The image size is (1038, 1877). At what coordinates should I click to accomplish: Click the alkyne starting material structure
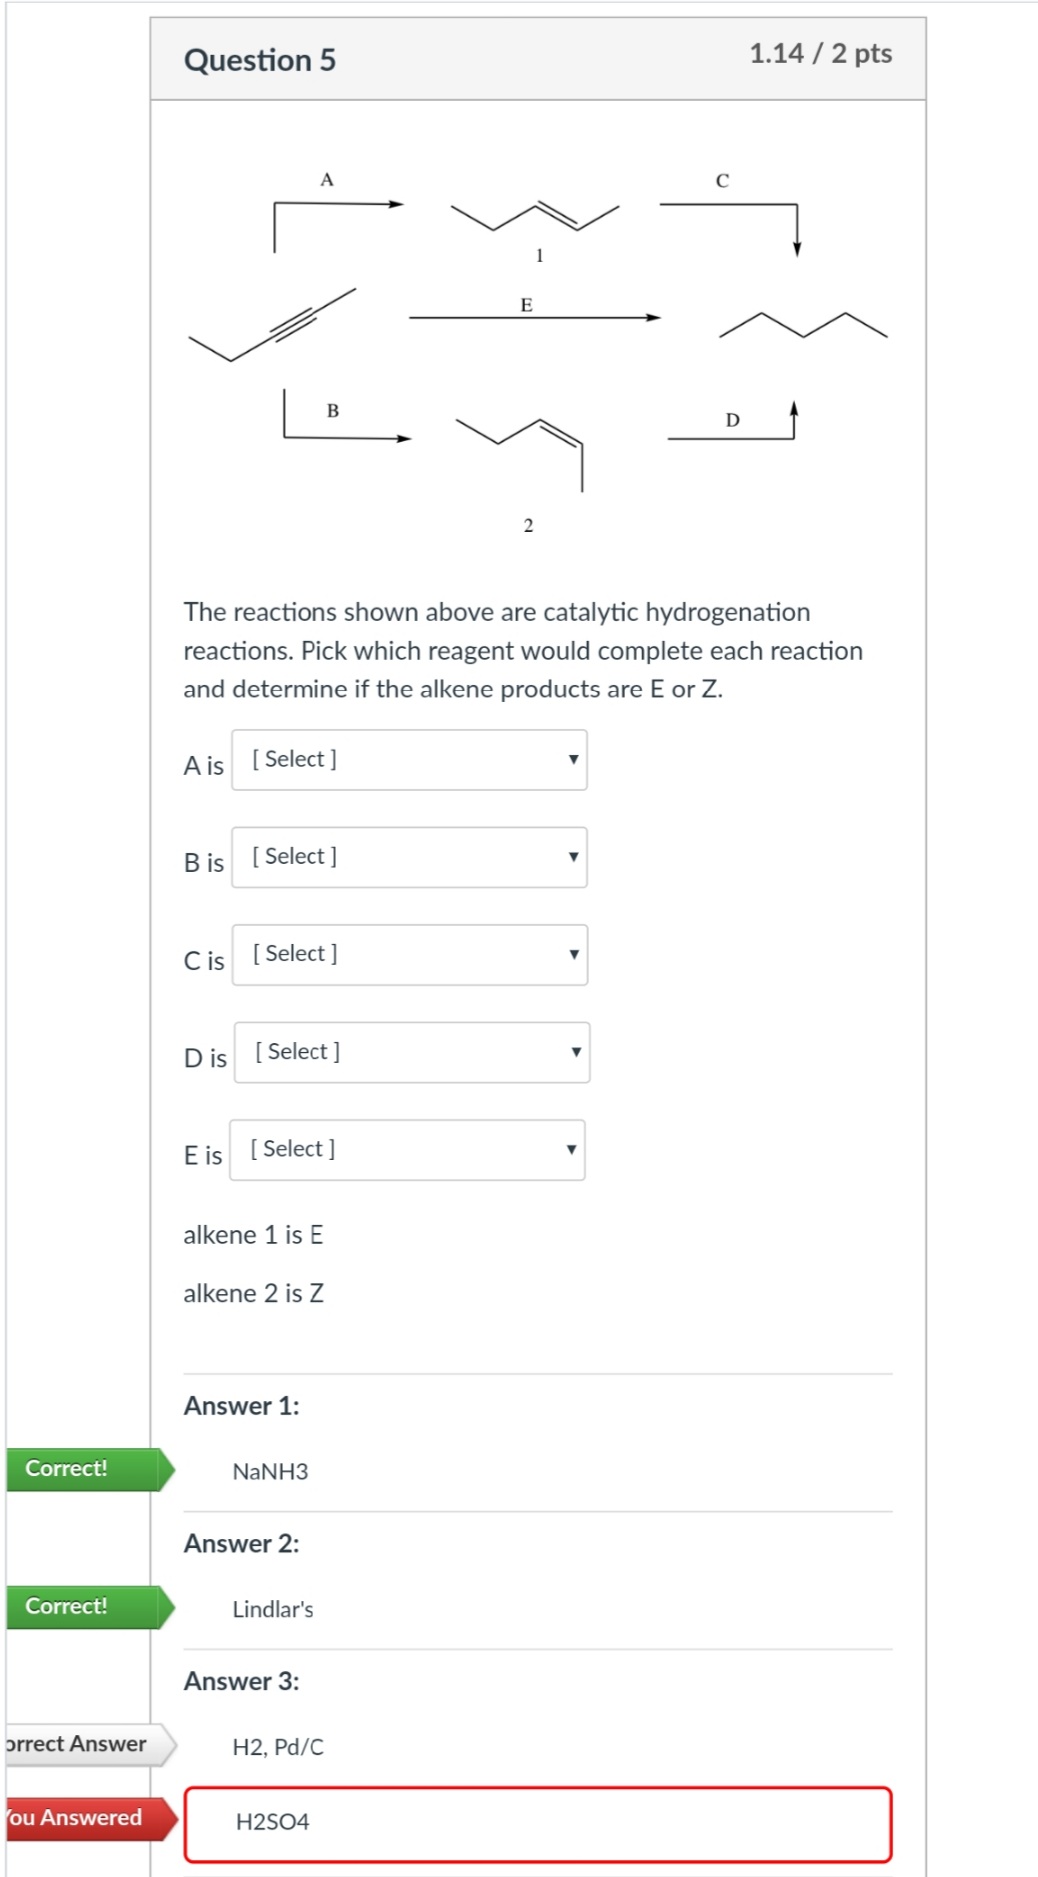point(272,325)
